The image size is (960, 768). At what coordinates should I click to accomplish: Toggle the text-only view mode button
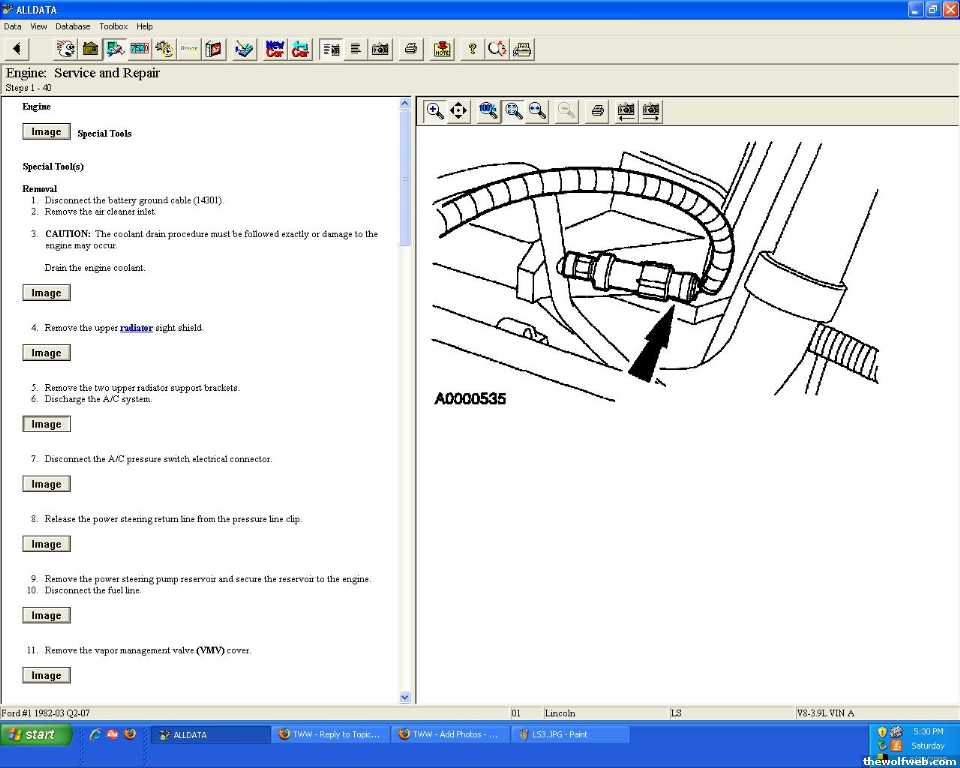pos(355,49)
